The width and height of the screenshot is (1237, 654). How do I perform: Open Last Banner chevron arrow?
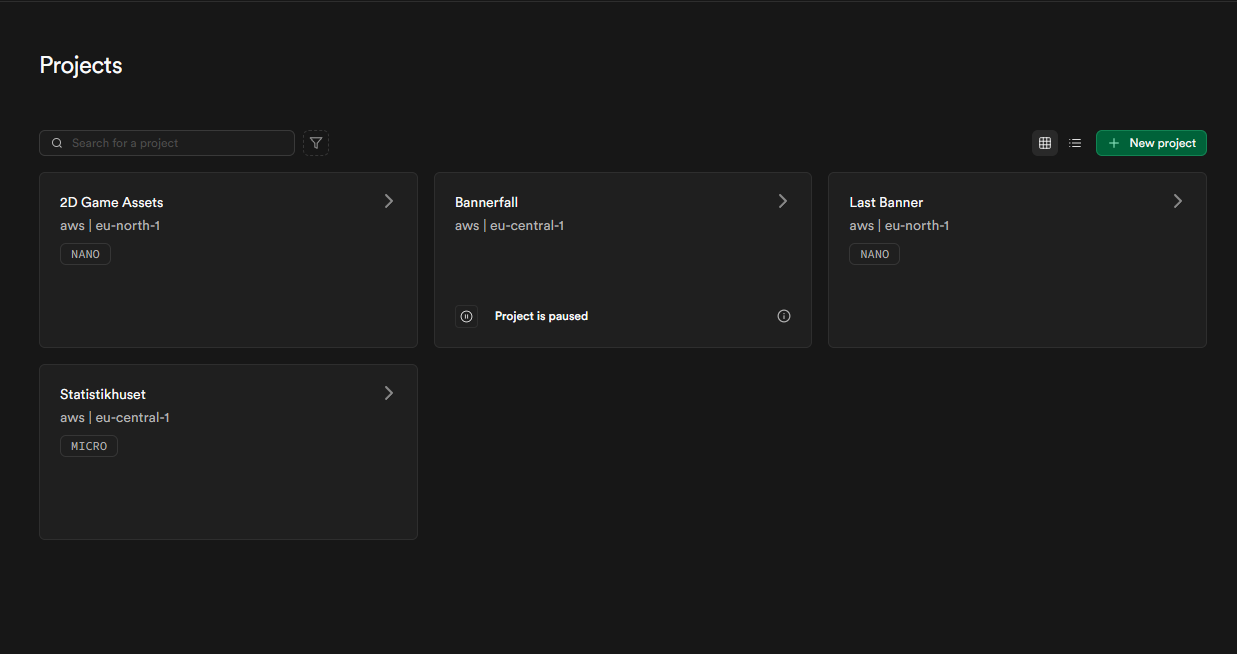(1178, 201)
